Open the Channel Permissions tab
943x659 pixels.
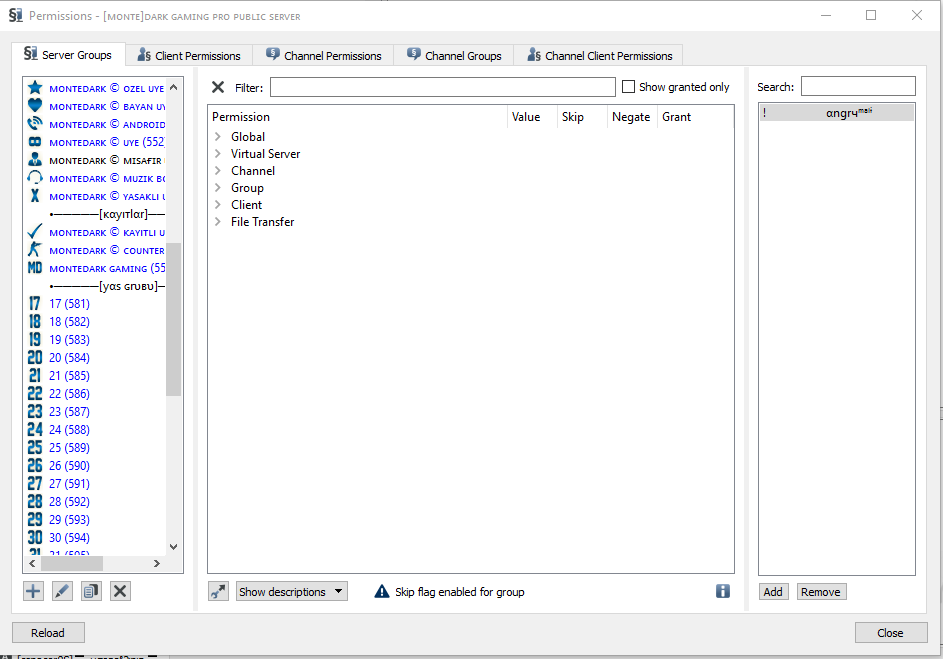[324, 55]
